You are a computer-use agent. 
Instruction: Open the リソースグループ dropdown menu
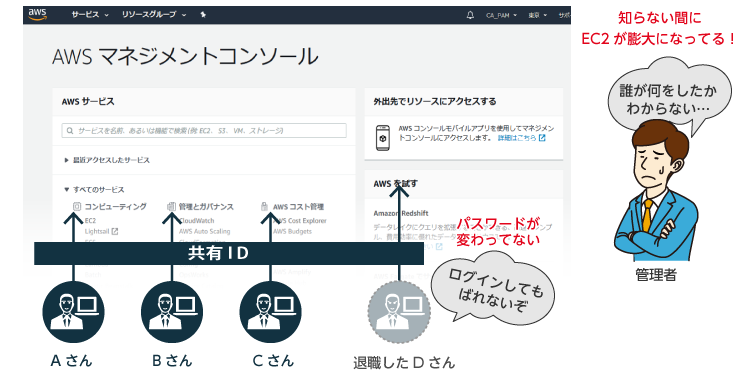[154, 15]
